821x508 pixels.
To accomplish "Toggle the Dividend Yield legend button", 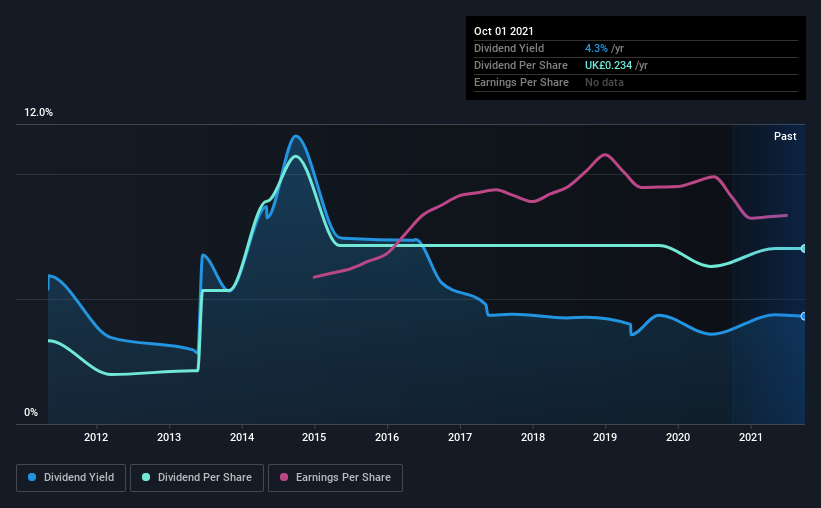I will pyautogui.click(x=71, y=478).
